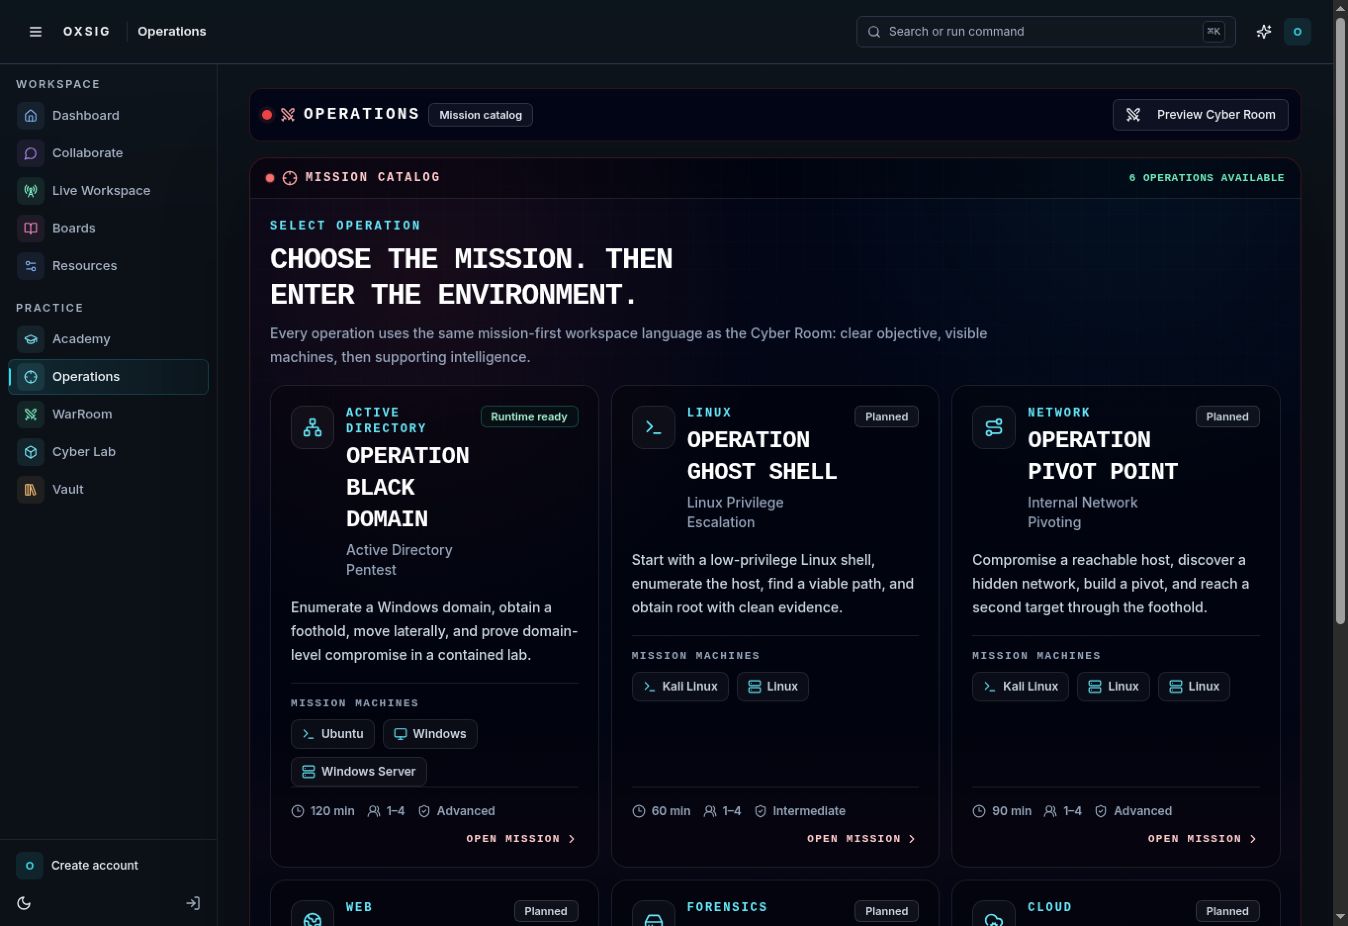Click the Planned badge on Ghost Shell card
1348x926 pixels.
pos(887,417)
